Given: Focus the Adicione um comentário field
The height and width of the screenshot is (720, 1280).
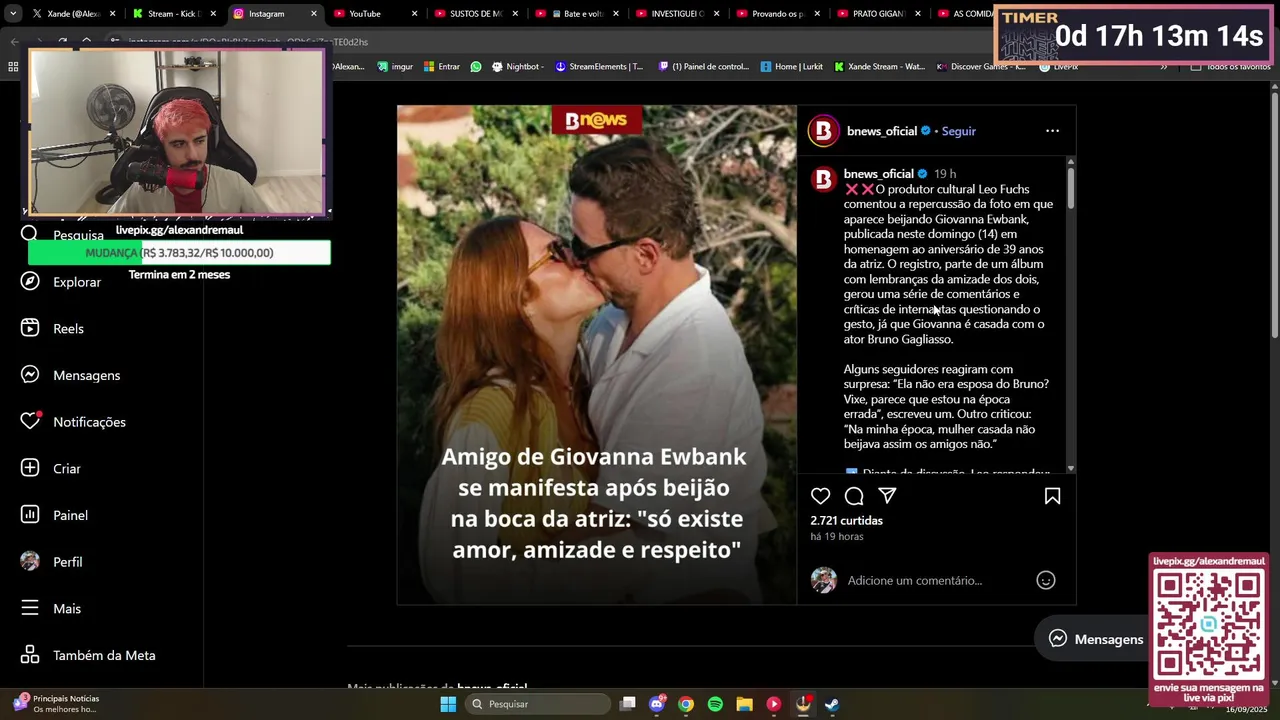Looking at the screenshot, I should [914, 580].
